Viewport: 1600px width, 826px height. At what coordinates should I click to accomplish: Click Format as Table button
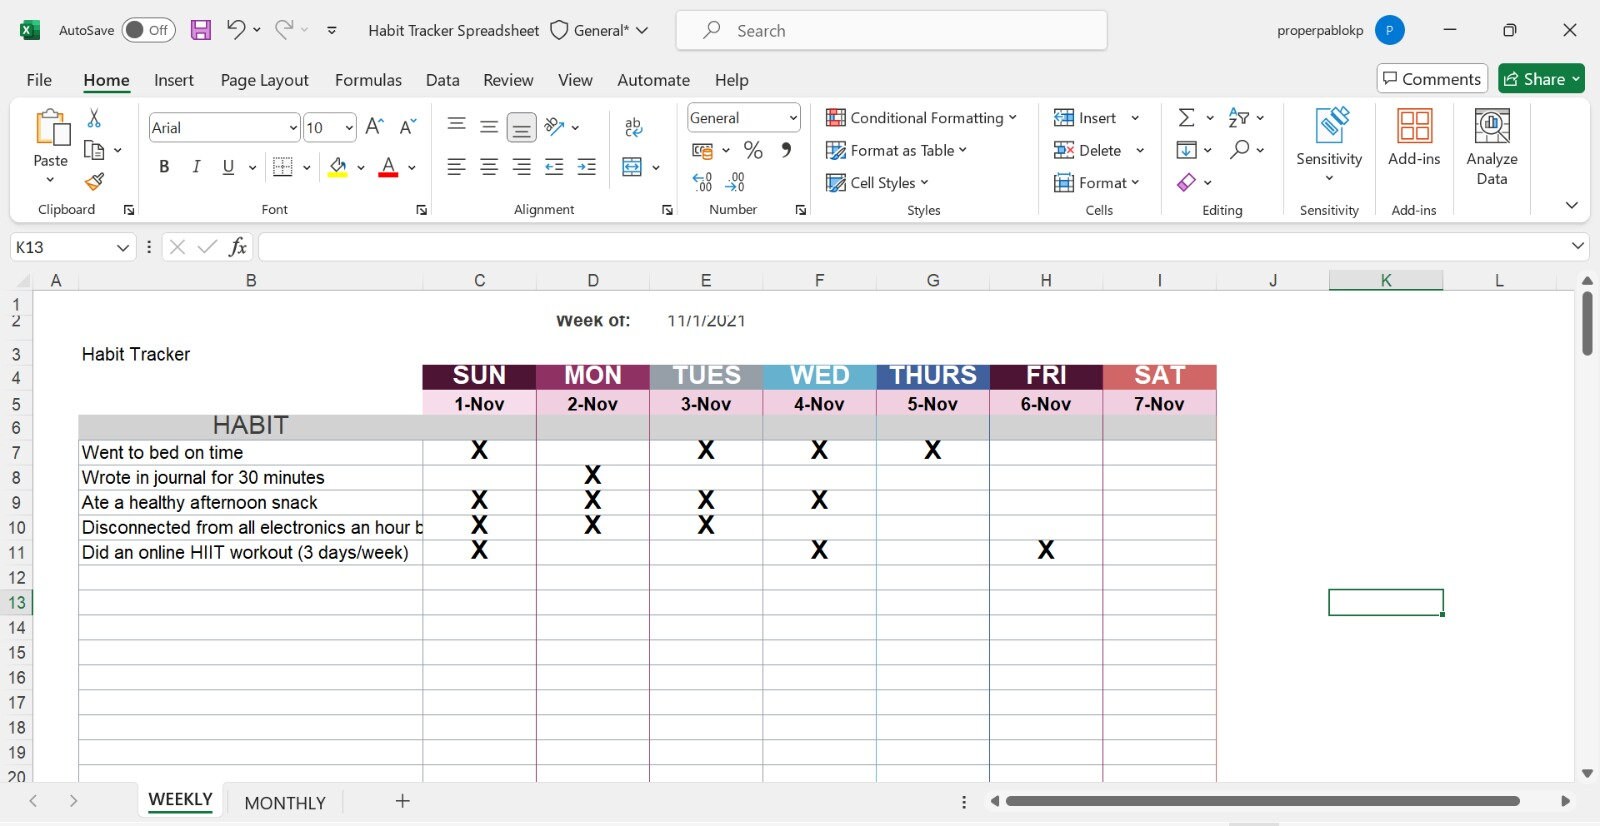coord(897,150)
